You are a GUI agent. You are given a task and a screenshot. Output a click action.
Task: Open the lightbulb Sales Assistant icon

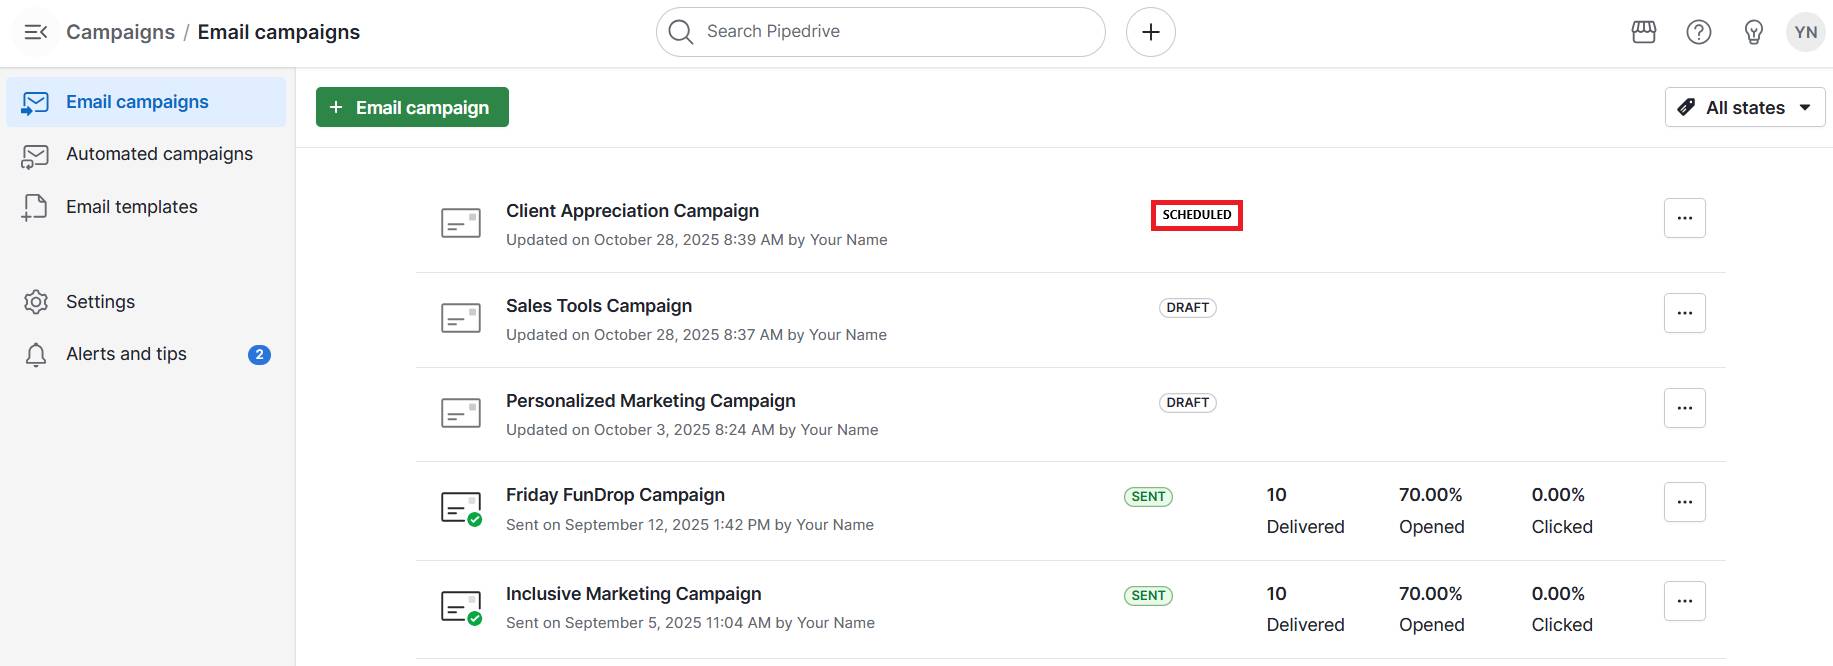coord(1753,32)
